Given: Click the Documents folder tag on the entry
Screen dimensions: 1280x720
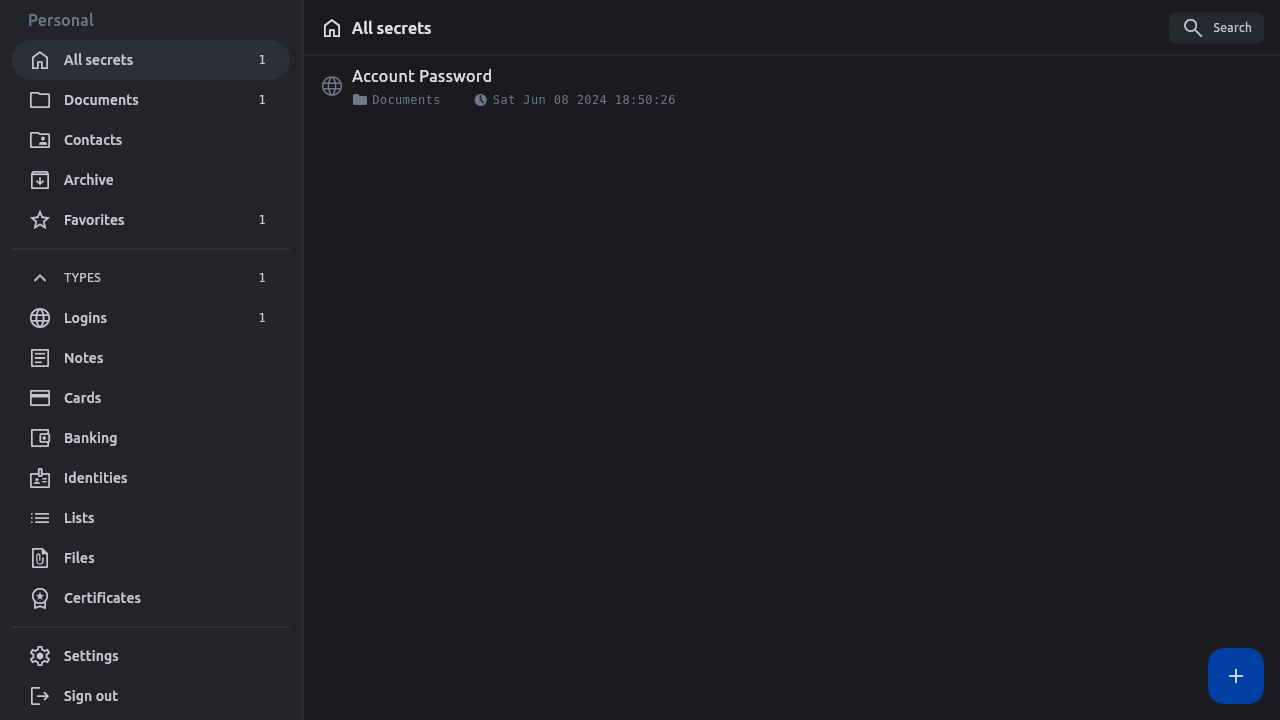Looking at the screenshot, I should (398, 100).
